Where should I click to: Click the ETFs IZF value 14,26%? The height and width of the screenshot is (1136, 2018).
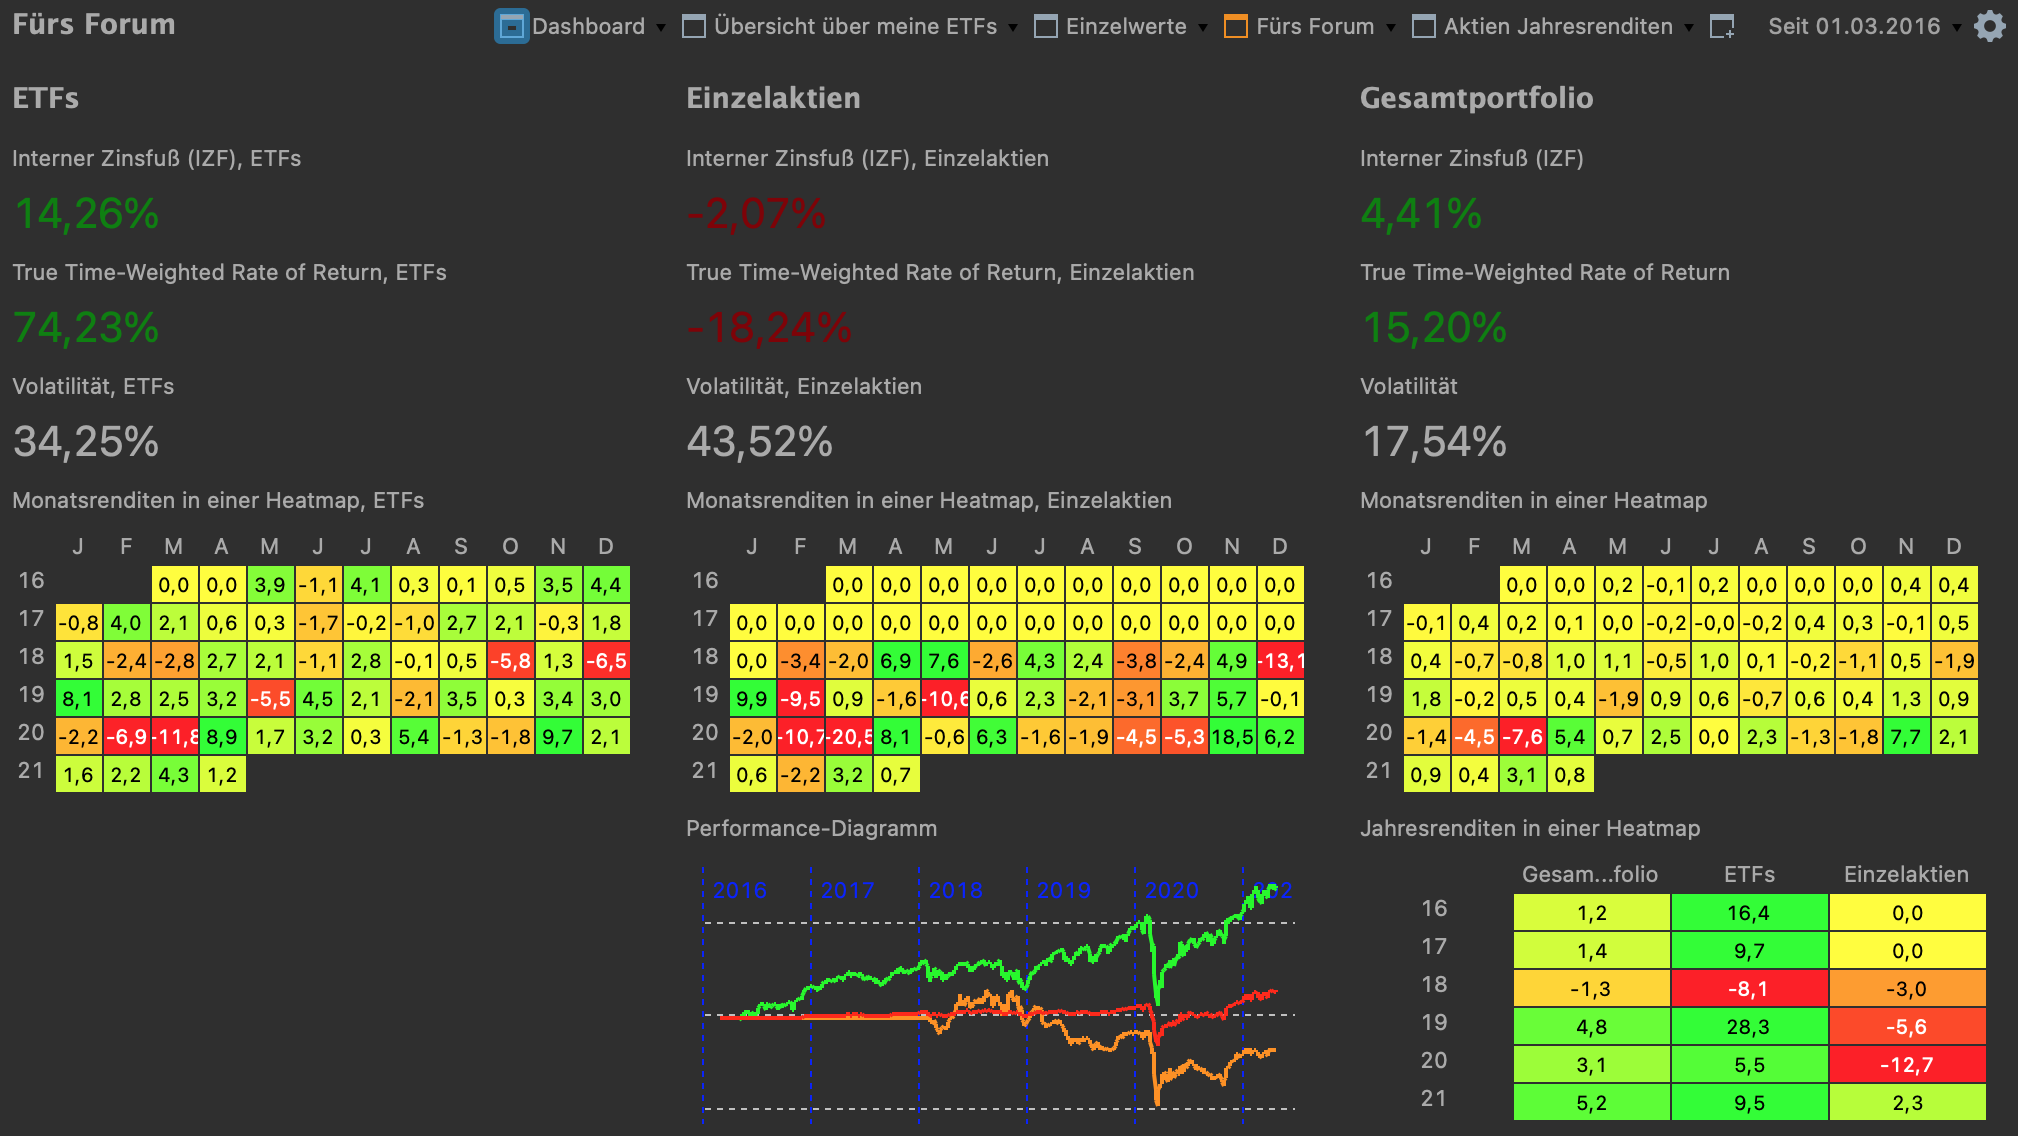(86, 214)
